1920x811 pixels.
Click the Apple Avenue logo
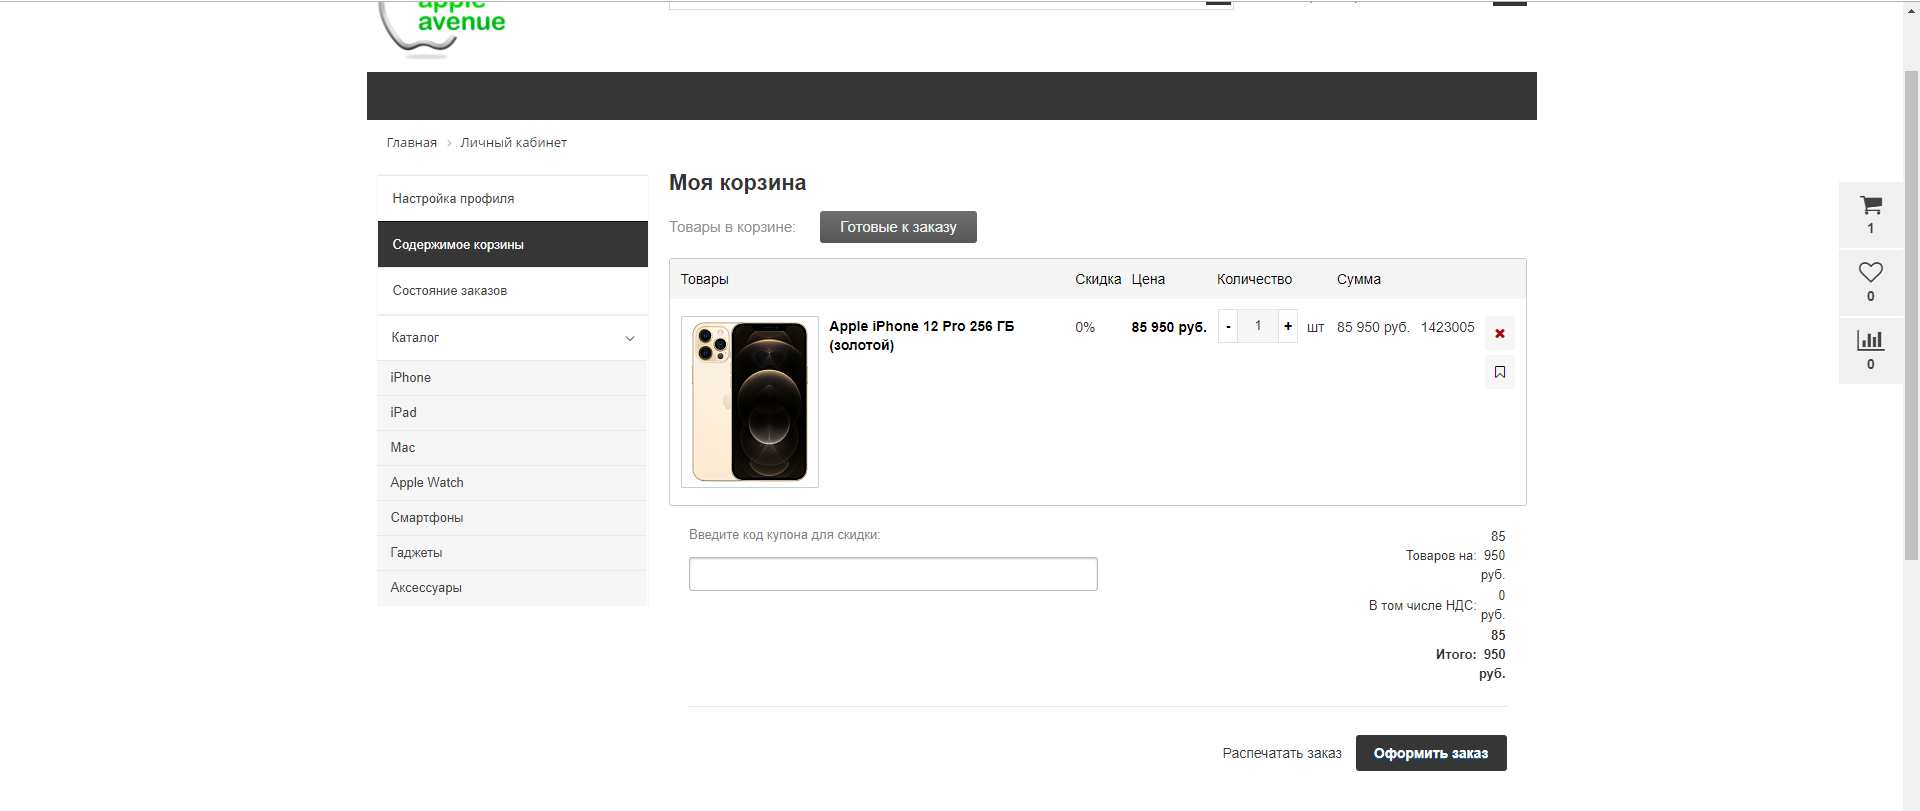[x=443, y=27]
